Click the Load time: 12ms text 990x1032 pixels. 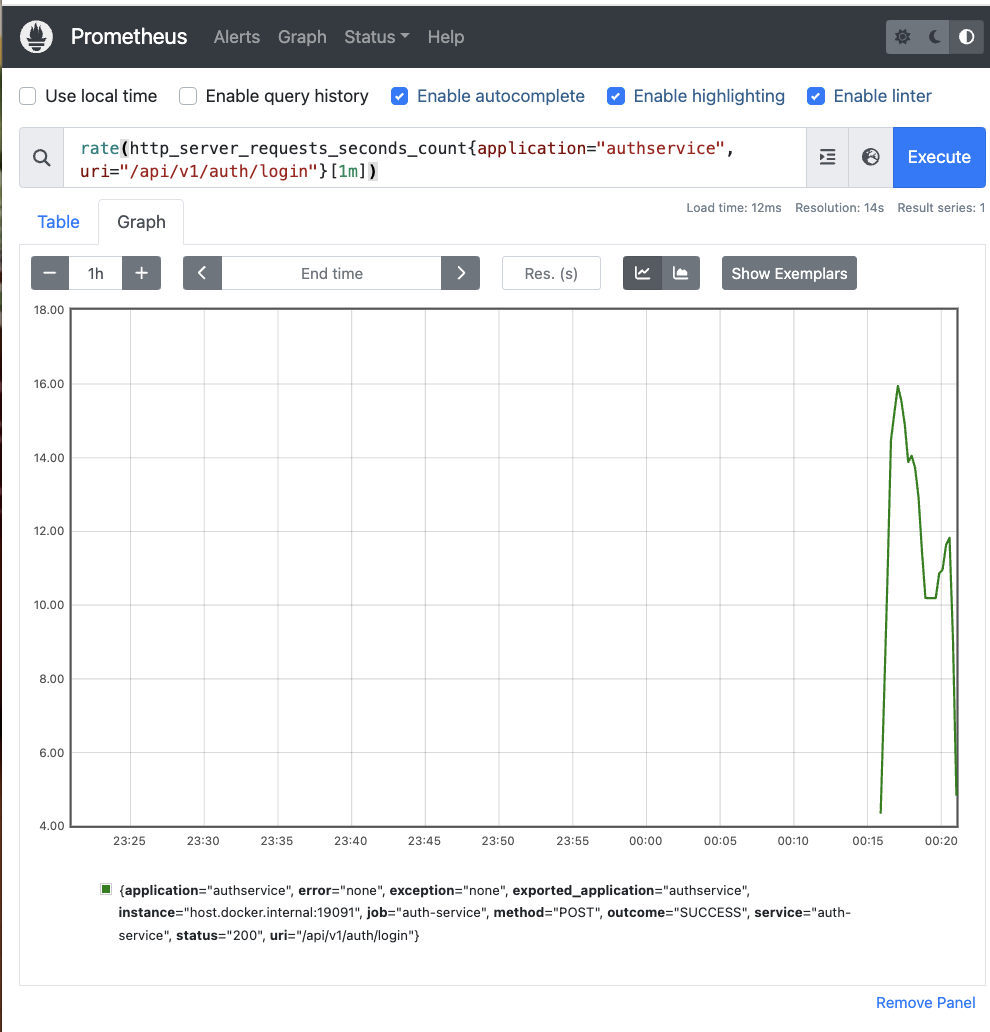734,208
